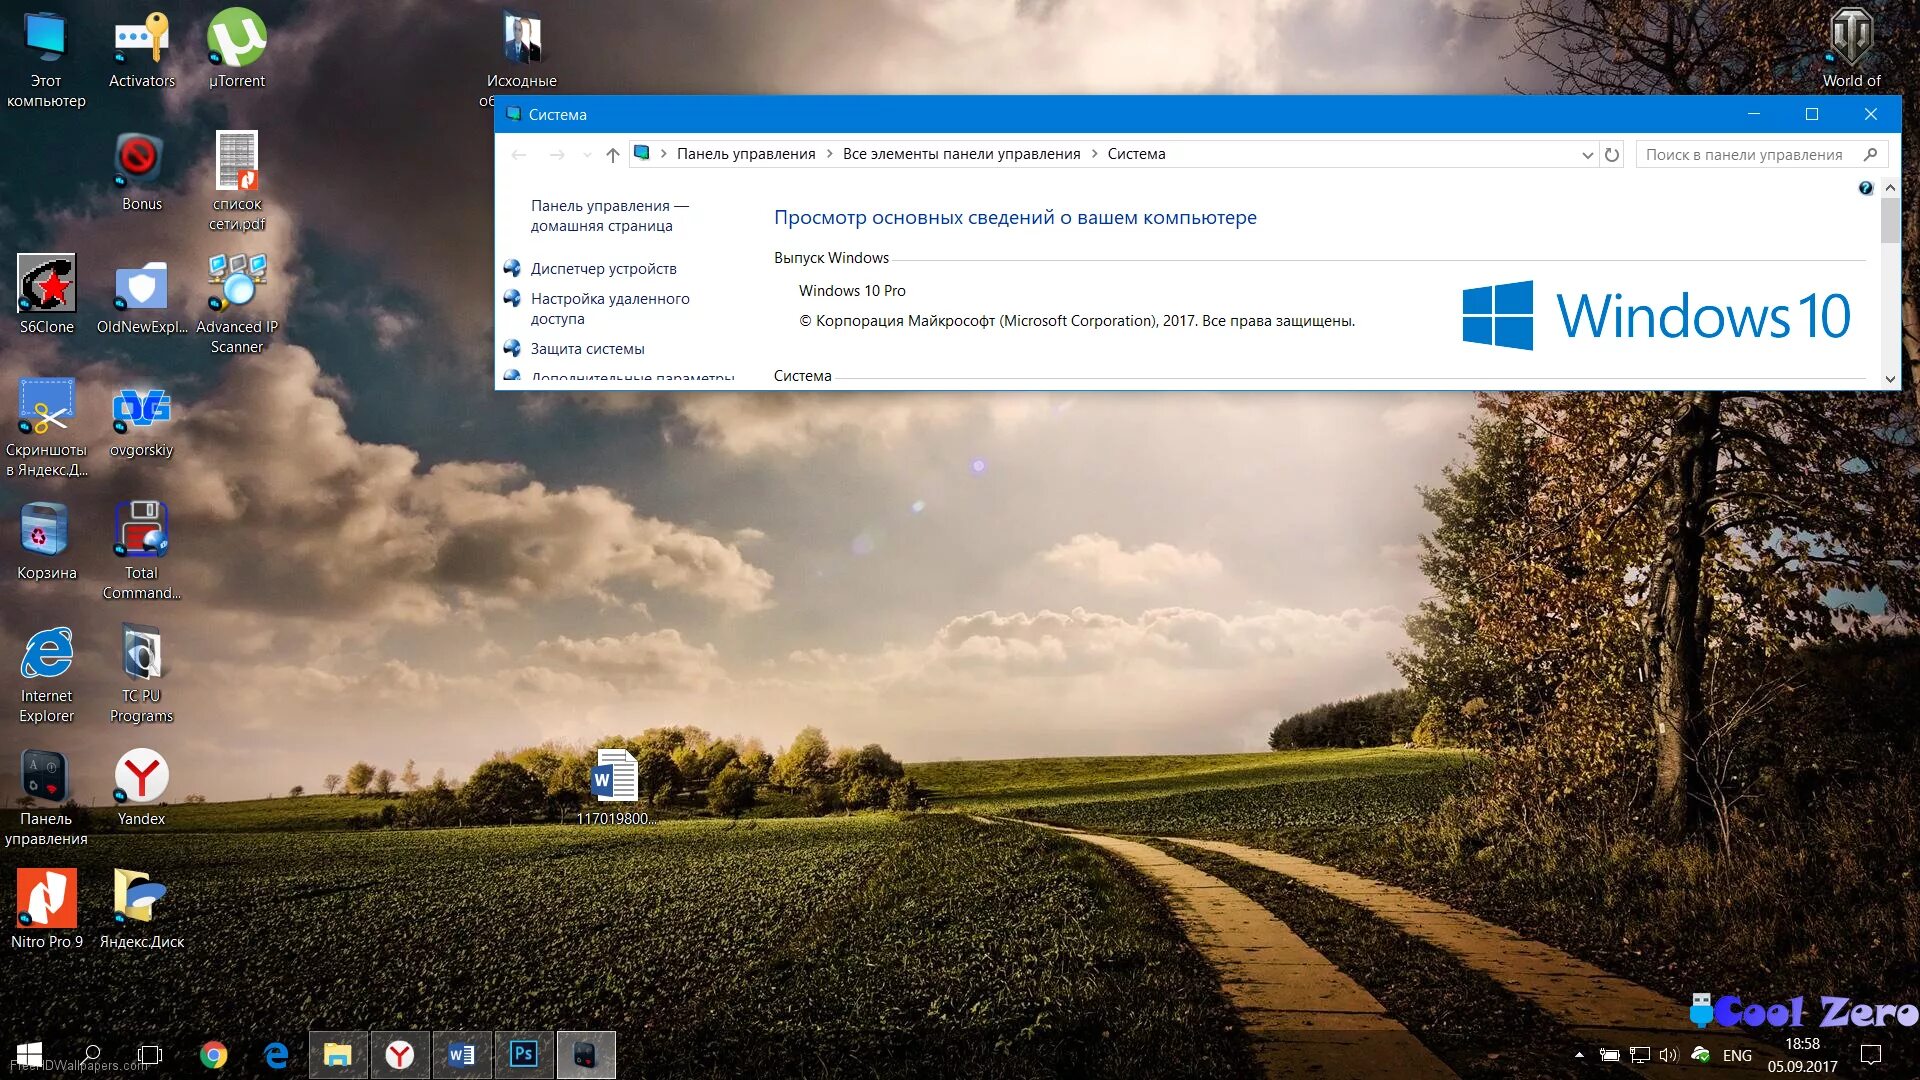Switch the ENG language indicator
This screenshot has width=1920, height=1080.
pos(1737,1055)
